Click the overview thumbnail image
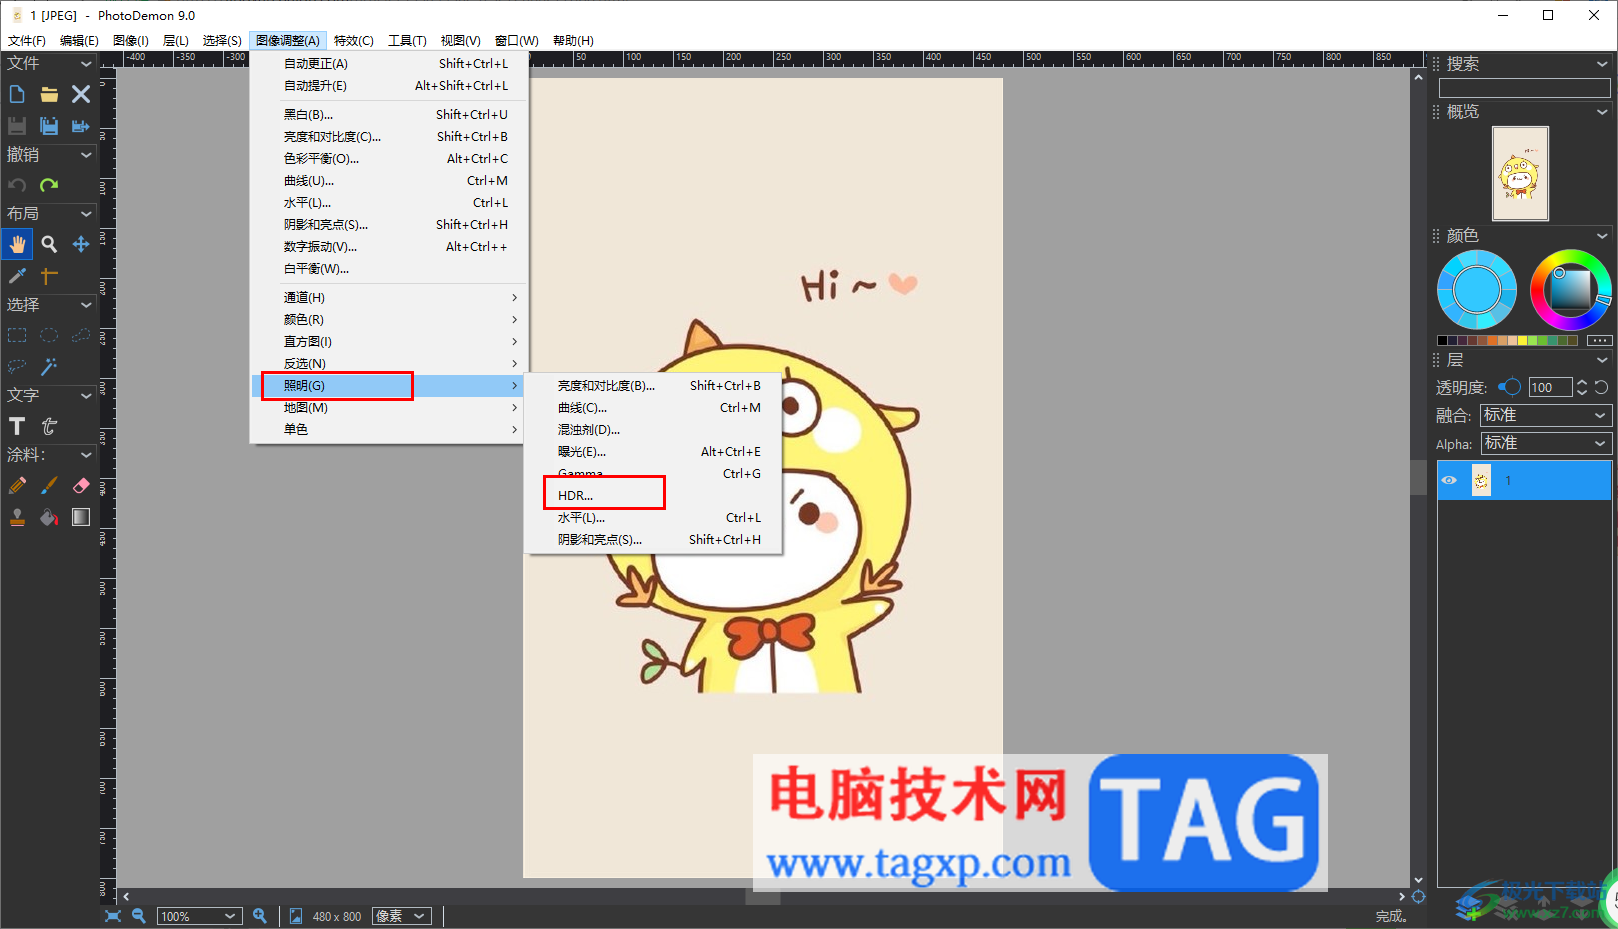Screen dimensions: 1618x929 coord(1520,174)
